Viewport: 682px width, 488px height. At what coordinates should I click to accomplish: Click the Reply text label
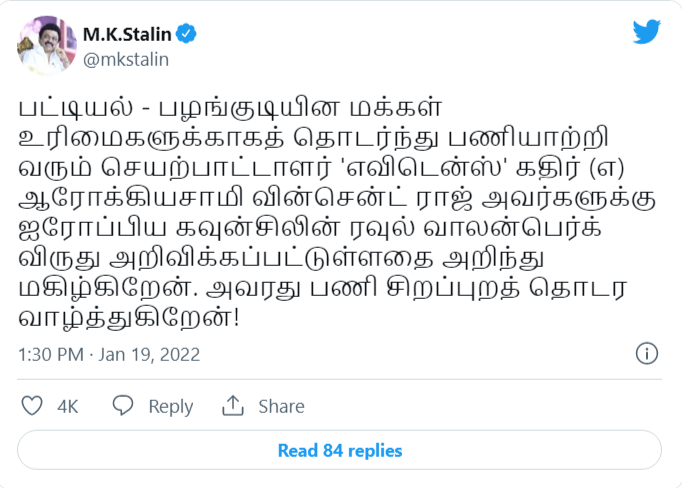pyautogui.click(x=170, y=406)
